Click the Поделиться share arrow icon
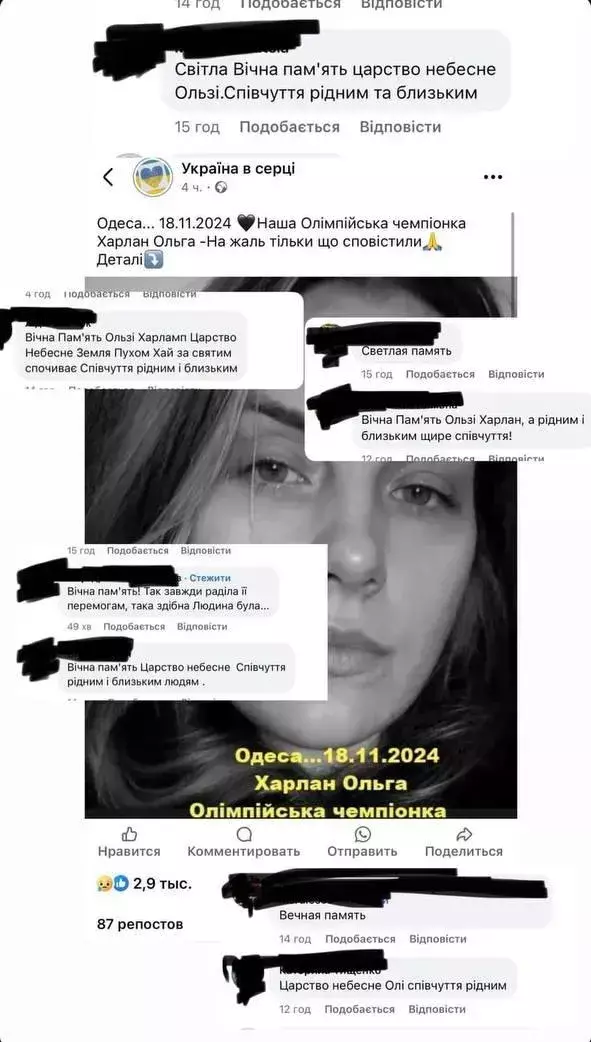The image size is (591, 1042). (x=465, y=834)
